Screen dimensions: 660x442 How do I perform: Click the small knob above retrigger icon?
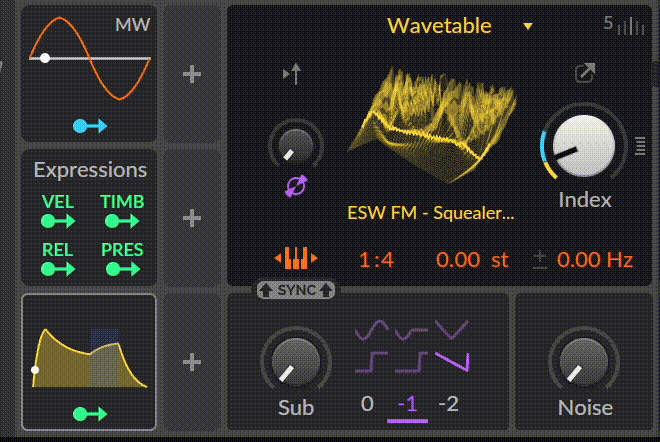[296, 146]
